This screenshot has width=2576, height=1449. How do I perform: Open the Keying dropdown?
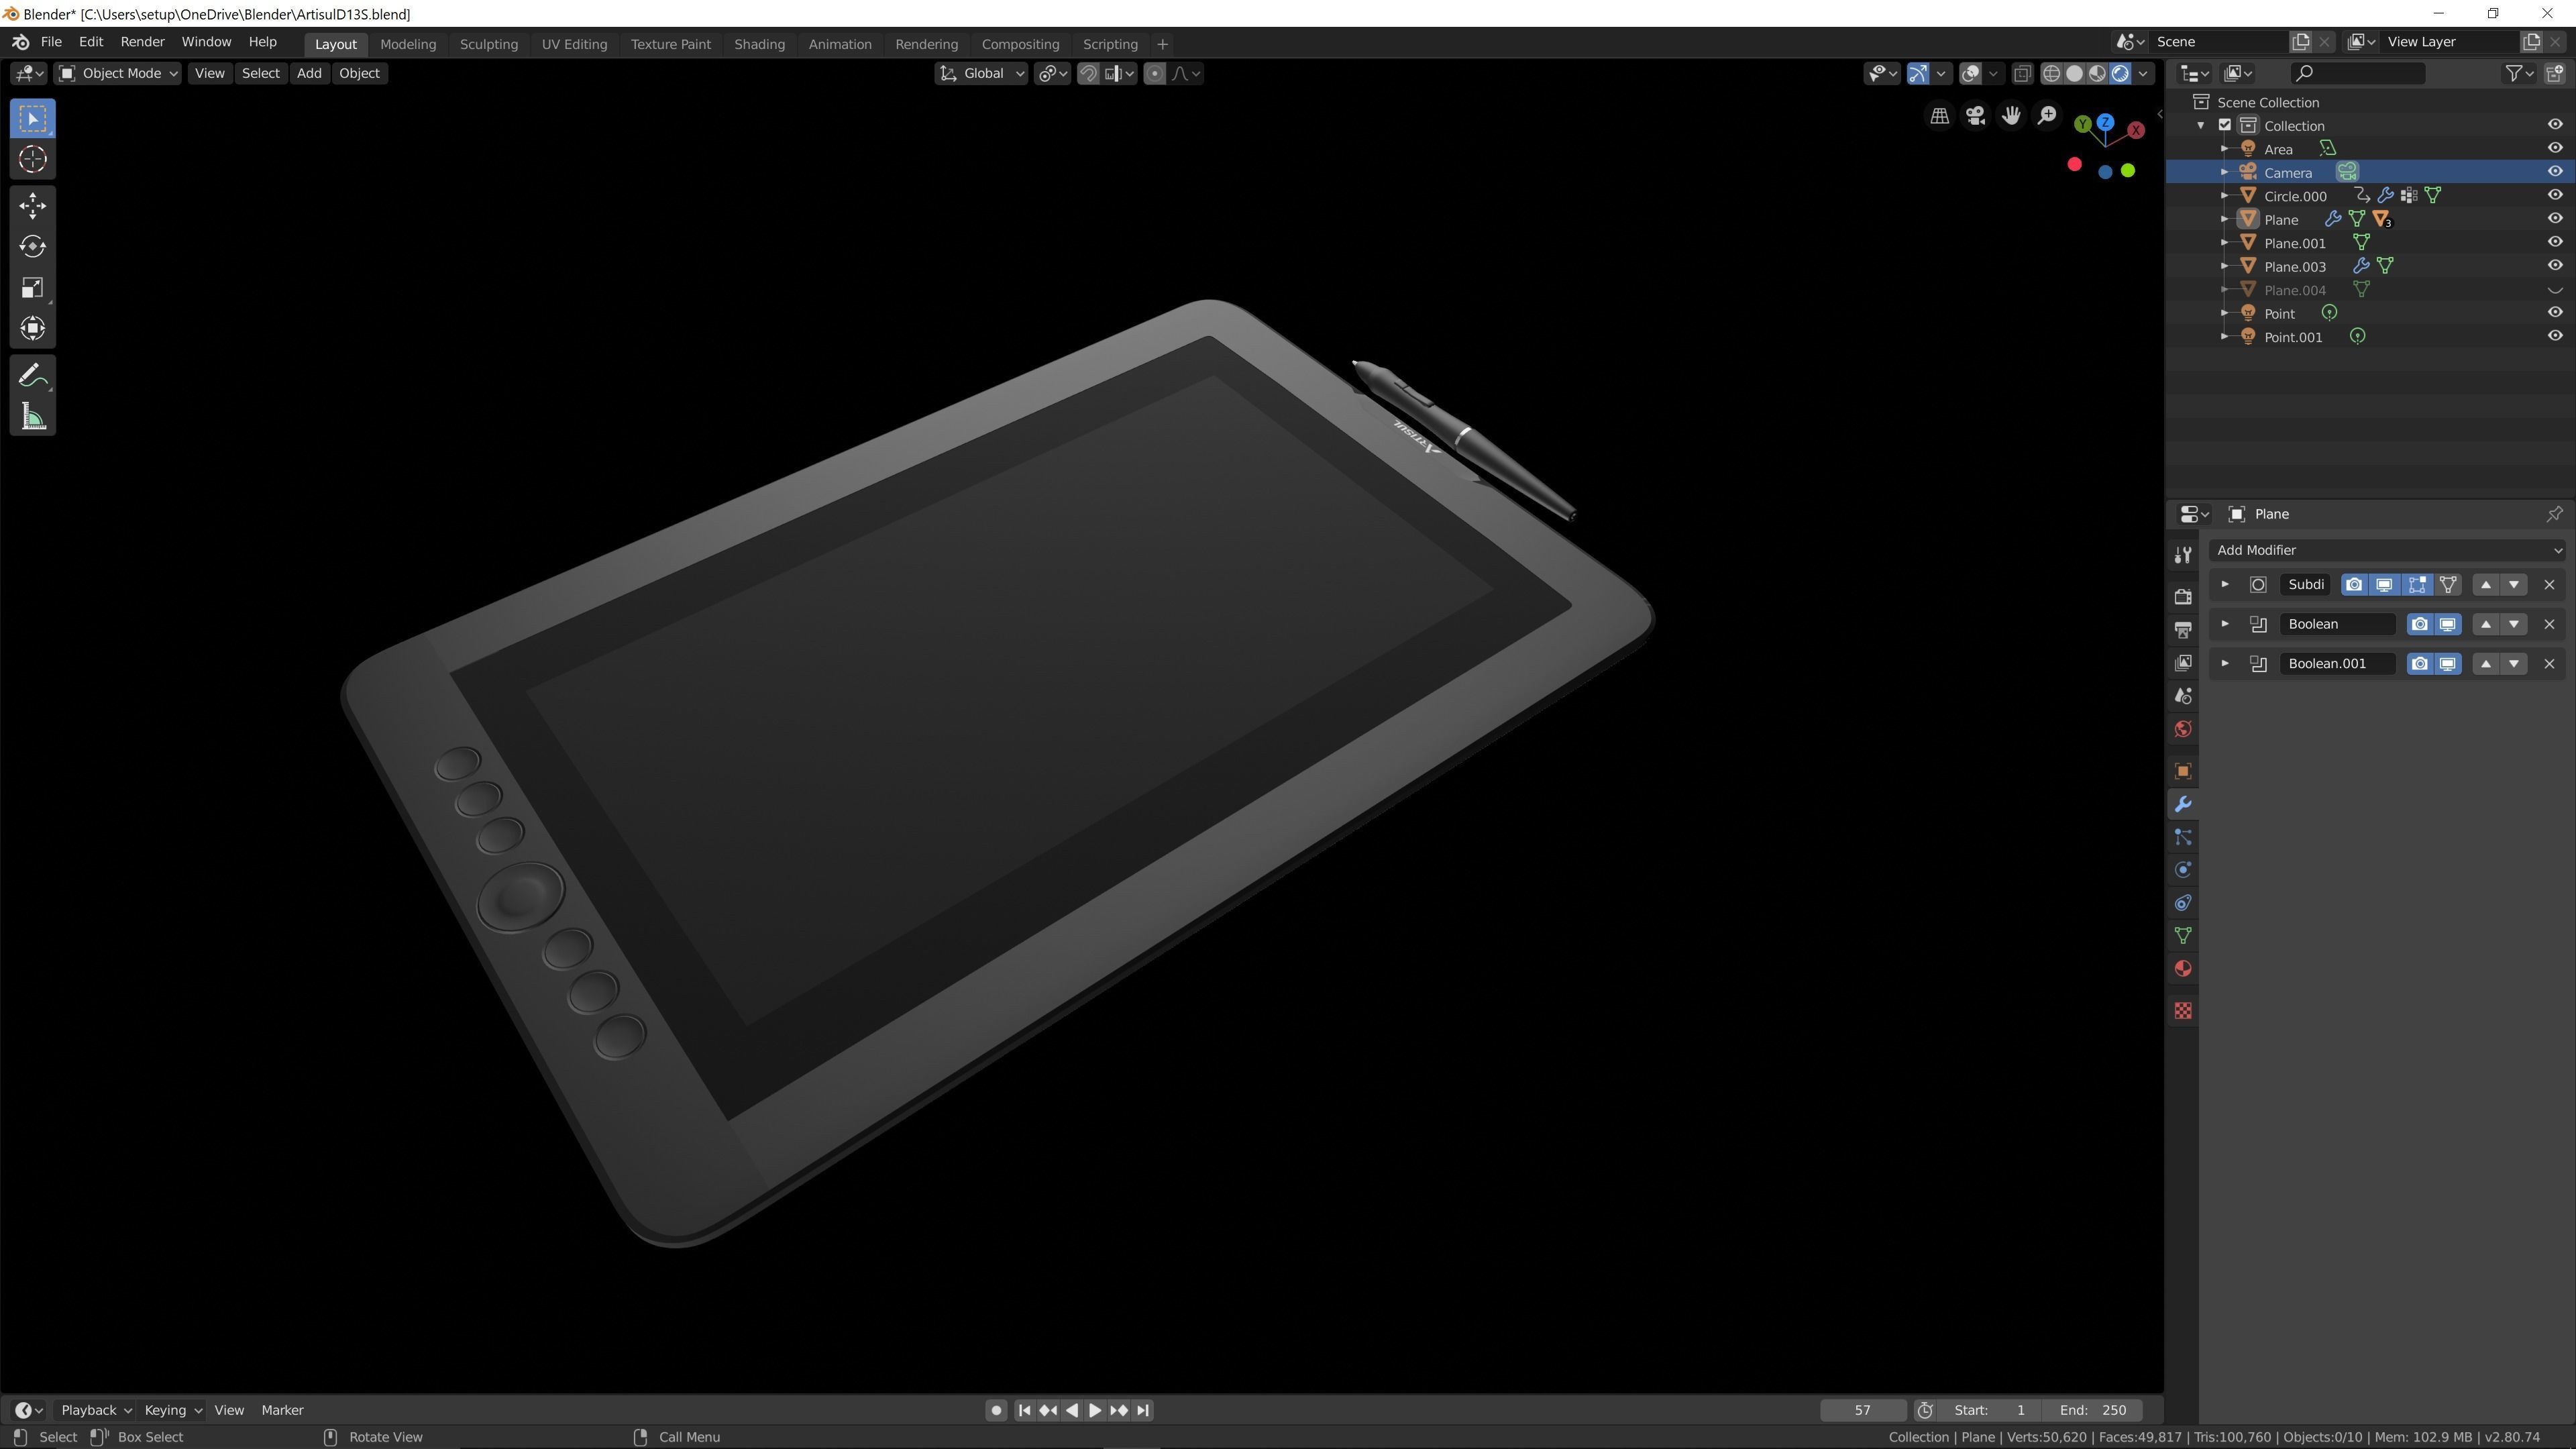[x=172, y=1410]
